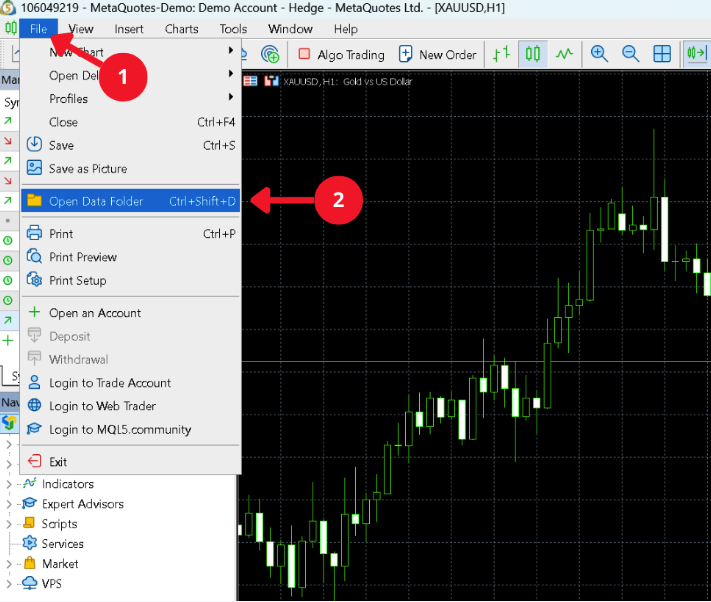The width and height of the screenshot is (711, 602).
Task: Click the Save as Picture menu icon
Action: point(34,168)
